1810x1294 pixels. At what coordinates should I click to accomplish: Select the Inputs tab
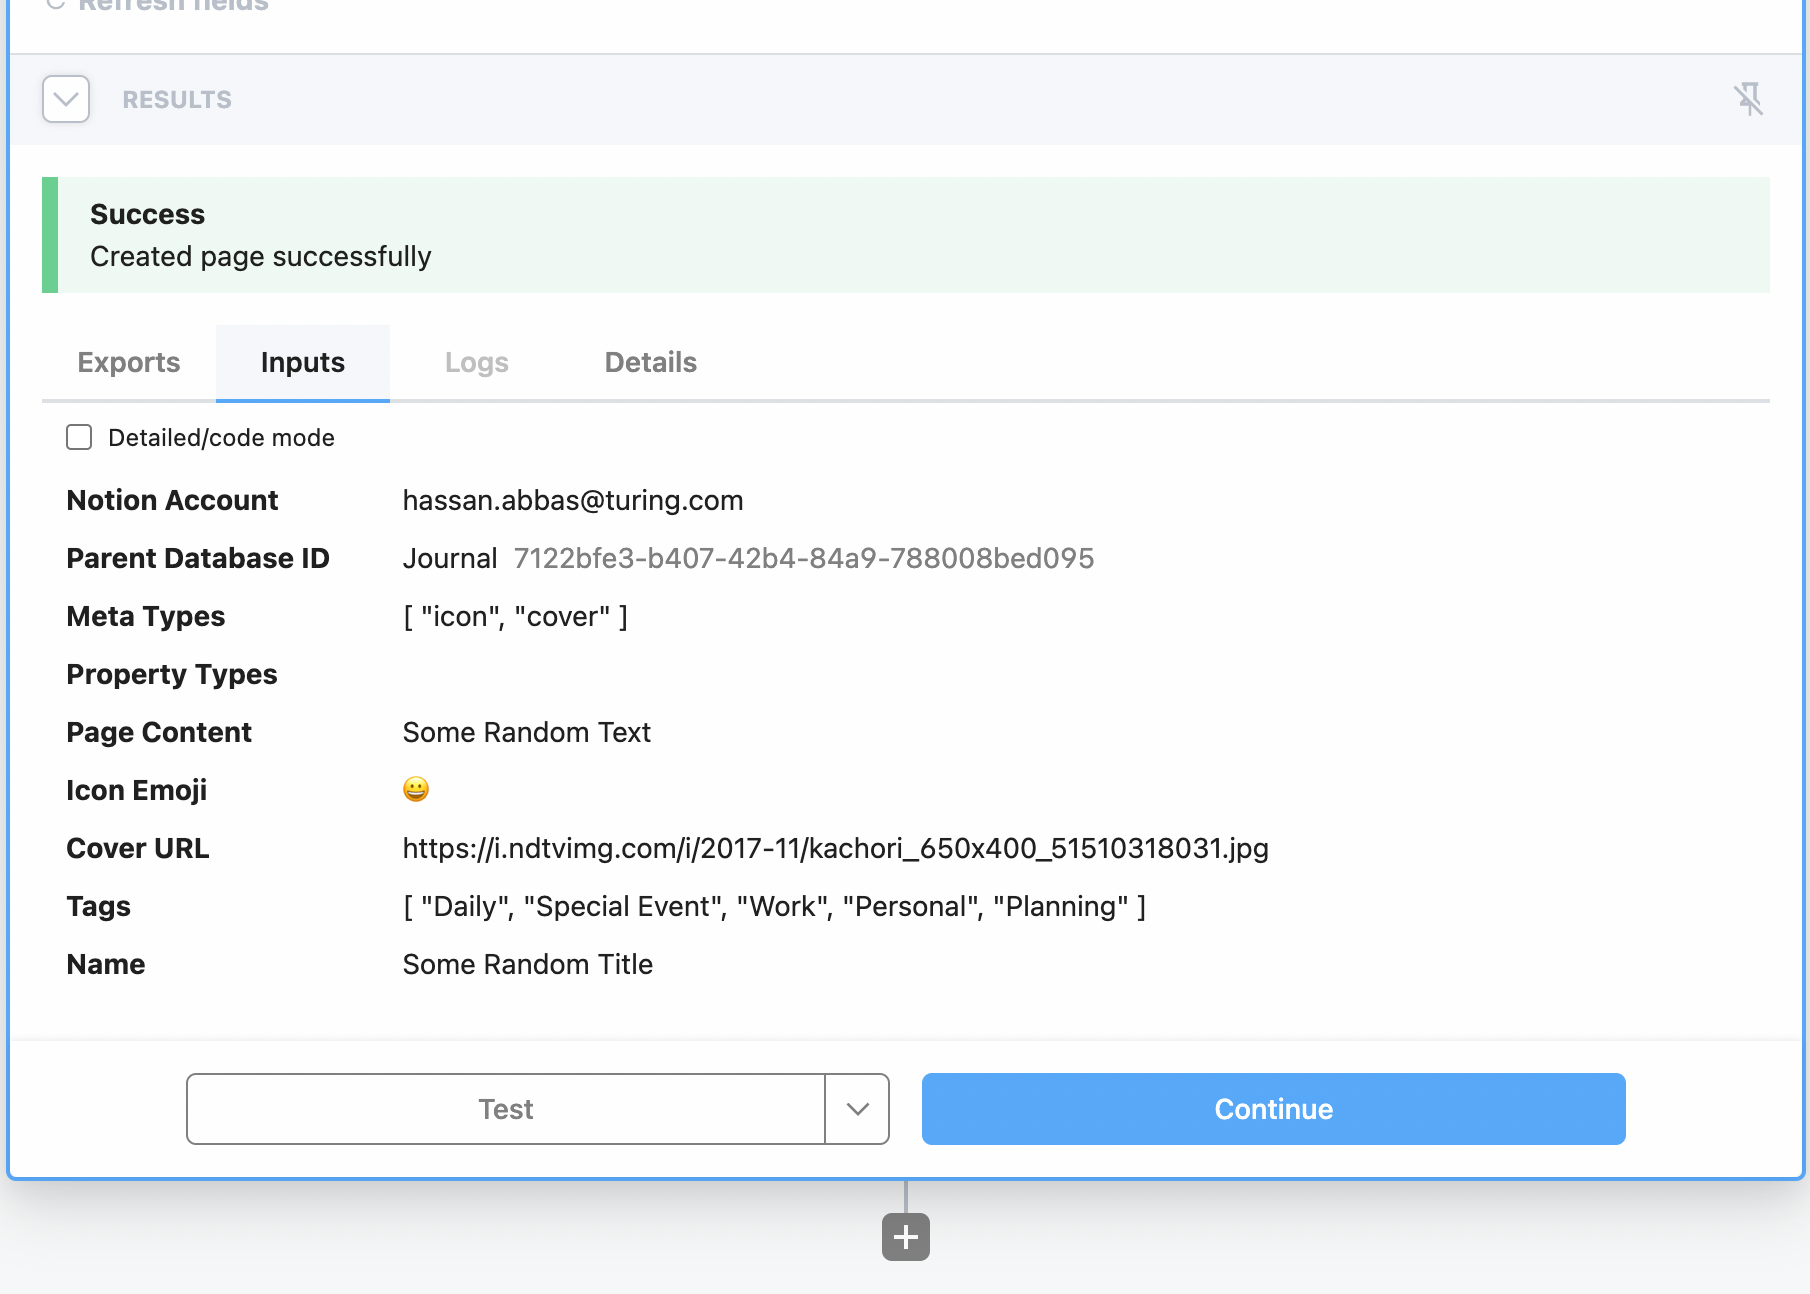pyautogui.click(x=303, y=362)
